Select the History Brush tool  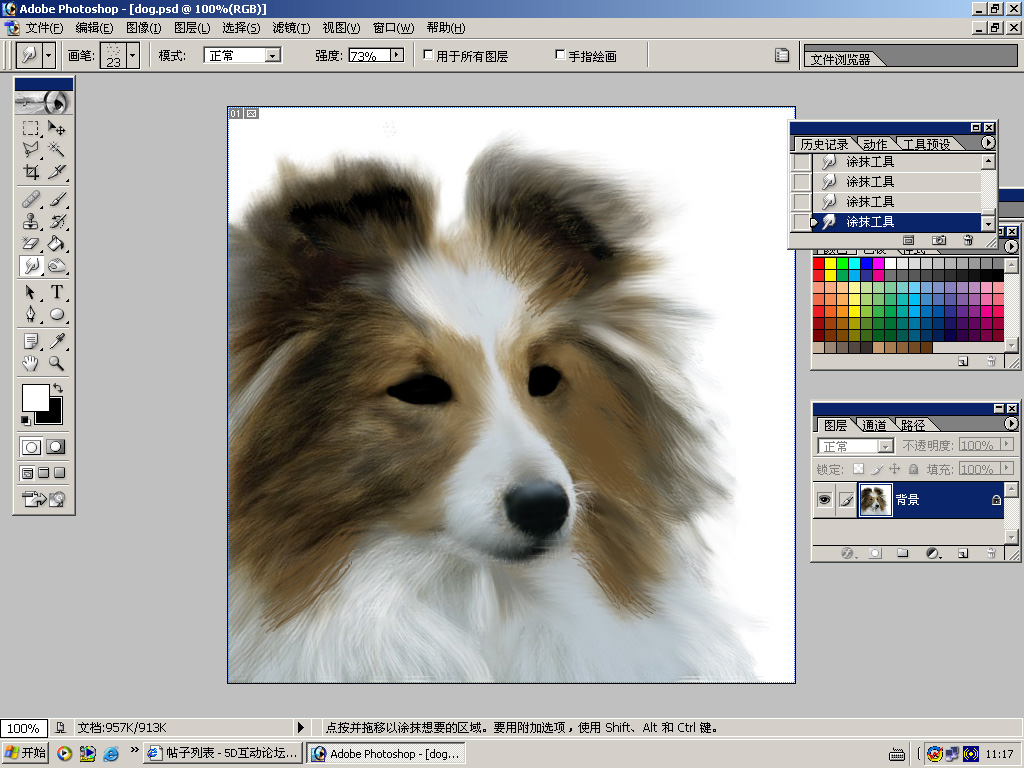point(57,221)
